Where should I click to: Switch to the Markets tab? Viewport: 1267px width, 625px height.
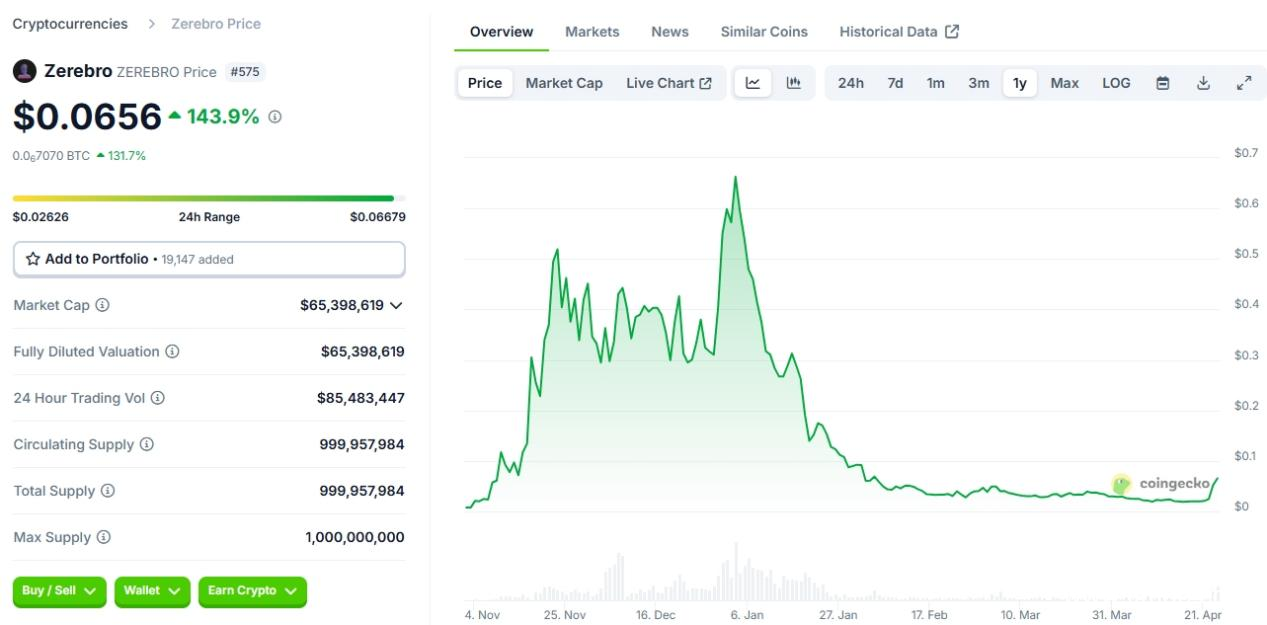point(592,32)
